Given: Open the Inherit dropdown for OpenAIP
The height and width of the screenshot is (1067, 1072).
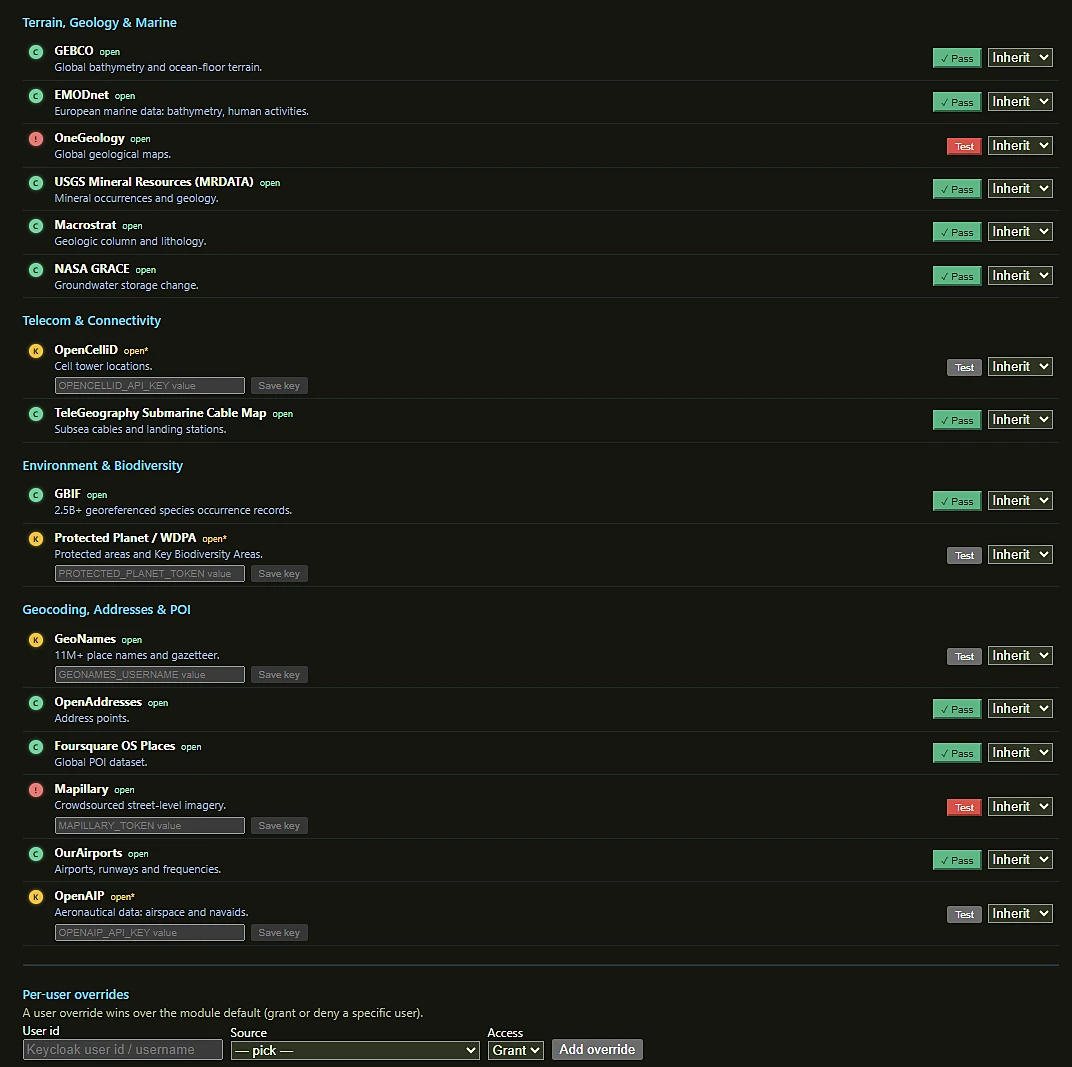Looking at the screenshot, I should tap(1020, 914).
